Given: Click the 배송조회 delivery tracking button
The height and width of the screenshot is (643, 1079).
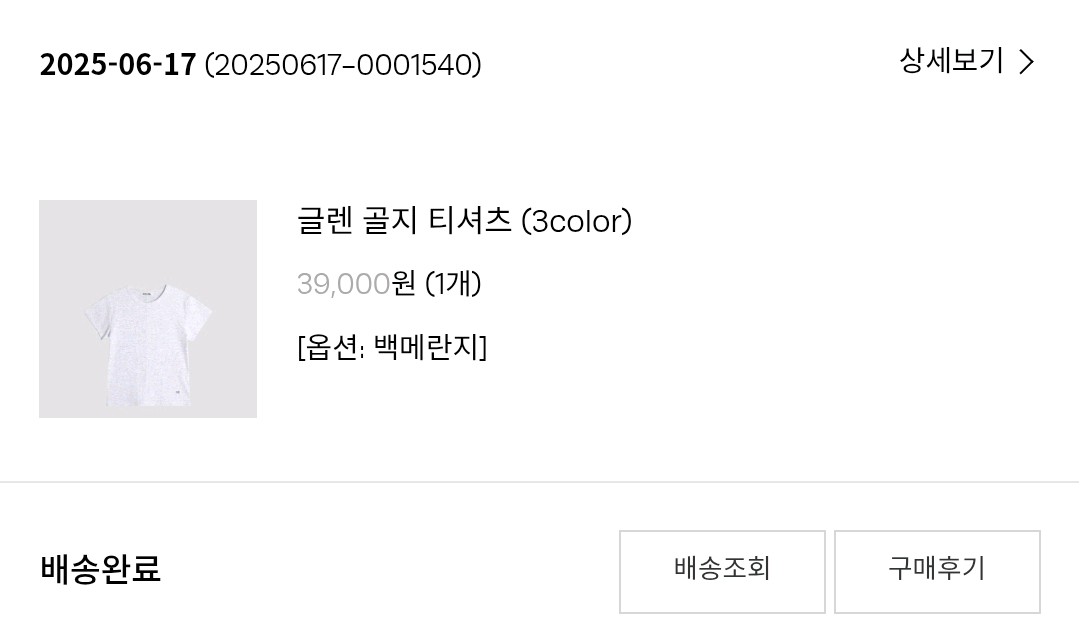Looking at the screenshot, I should (x=721, y=570).
